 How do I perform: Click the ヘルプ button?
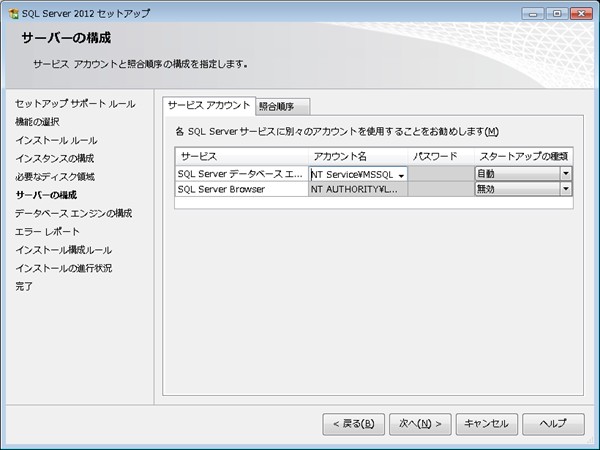click(x=553, y=424)
